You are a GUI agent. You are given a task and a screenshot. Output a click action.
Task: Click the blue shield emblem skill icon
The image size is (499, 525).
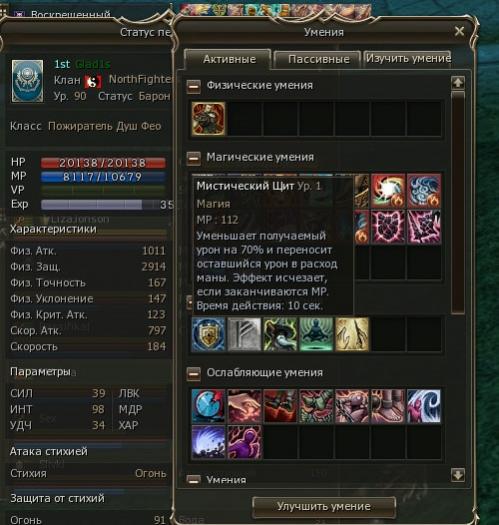pyautogui.click(x=208, y=334)
